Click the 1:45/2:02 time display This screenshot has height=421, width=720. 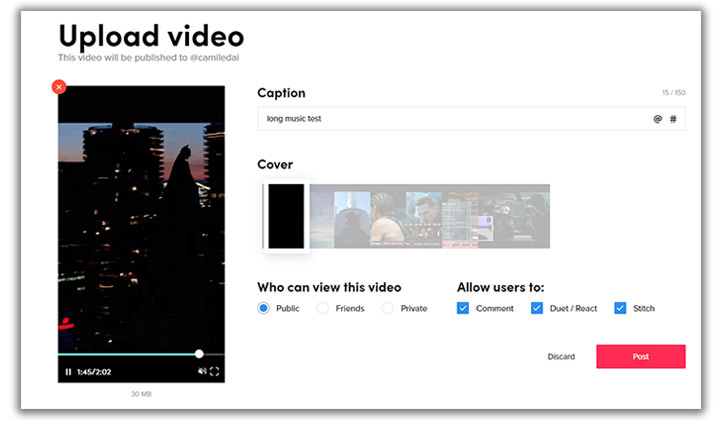coord(94,372)
